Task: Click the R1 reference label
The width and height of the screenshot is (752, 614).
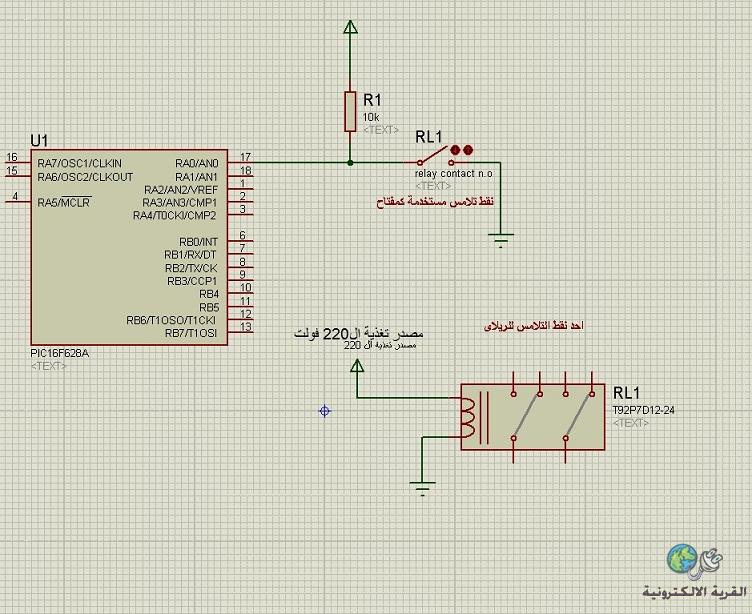Action: pos(373,100)
